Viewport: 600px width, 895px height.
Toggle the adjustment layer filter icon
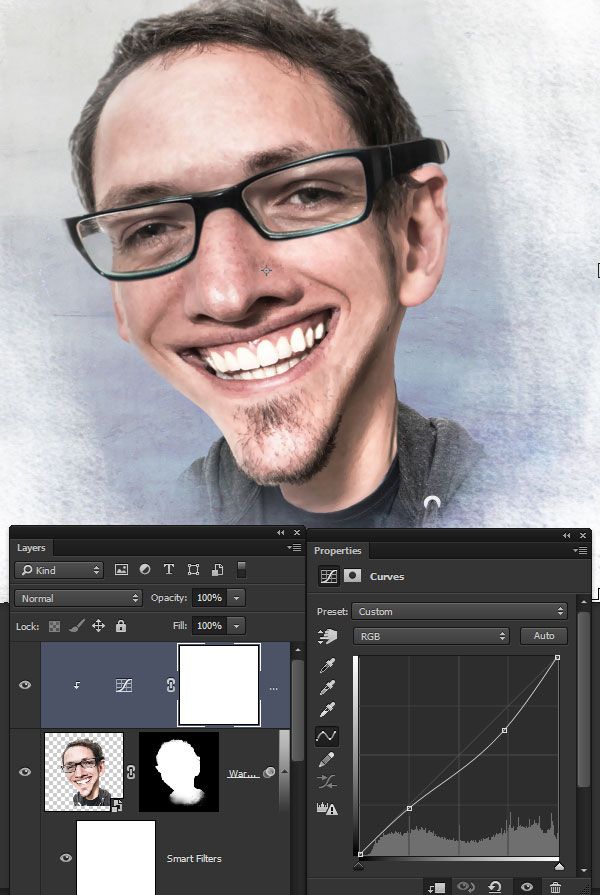(145, 569)
